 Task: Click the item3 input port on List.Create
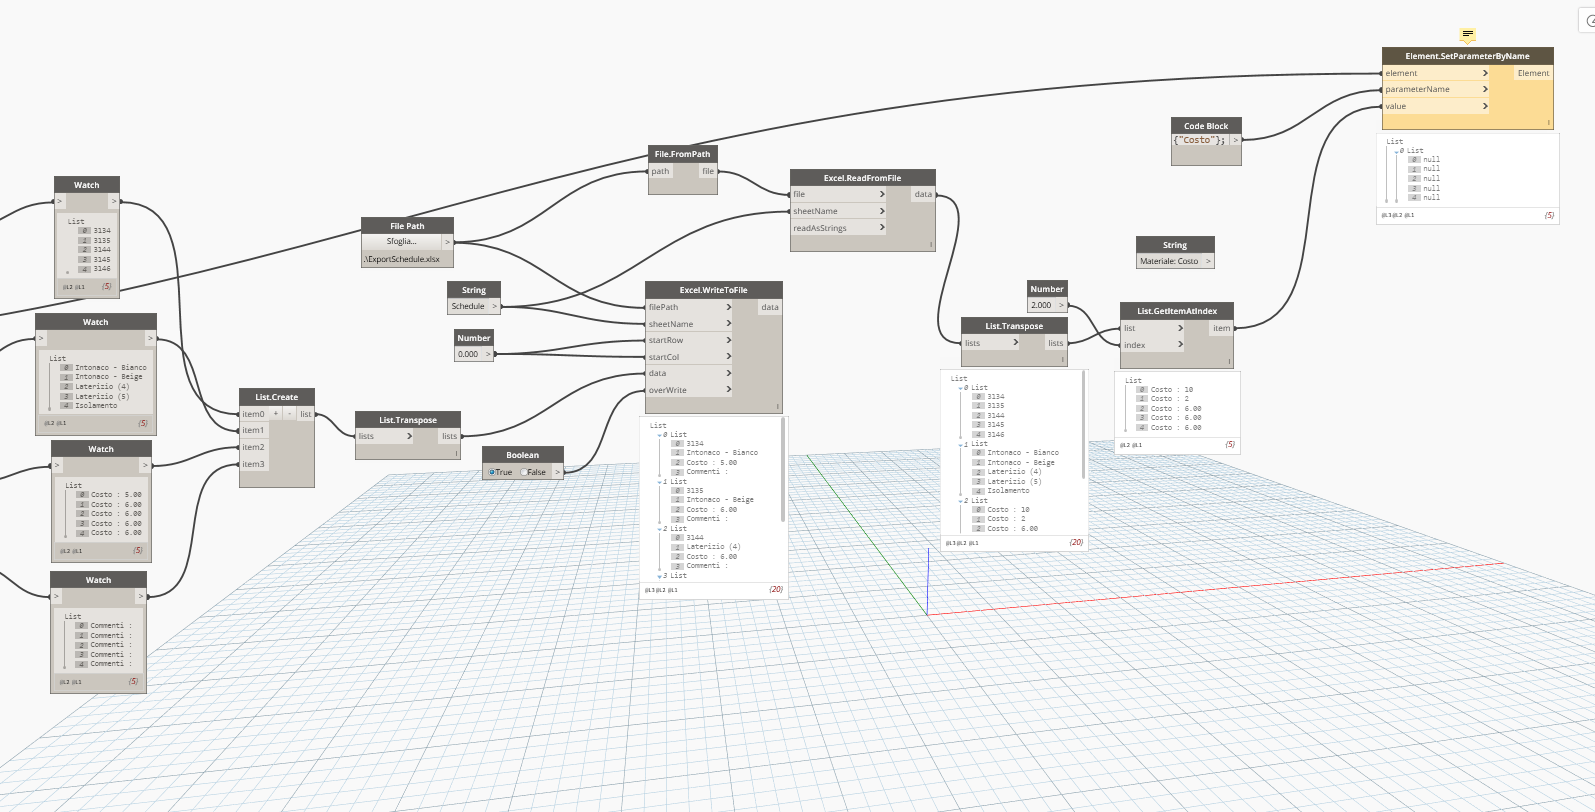tap(253, 464)
